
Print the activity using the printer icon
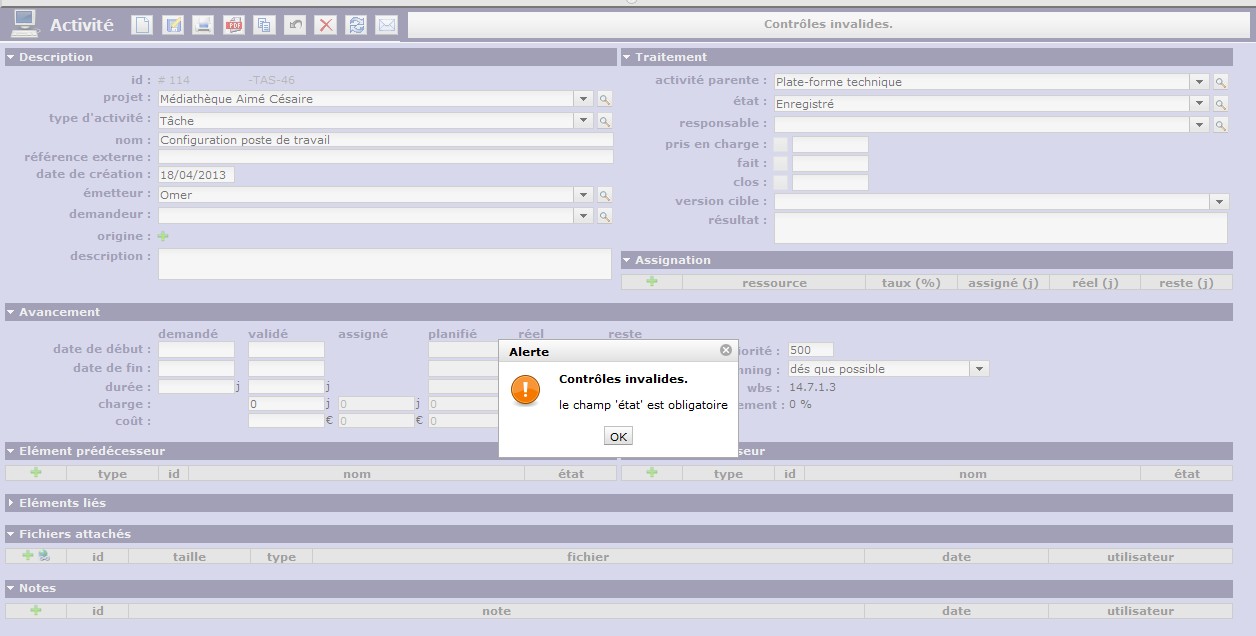point(203,25)
